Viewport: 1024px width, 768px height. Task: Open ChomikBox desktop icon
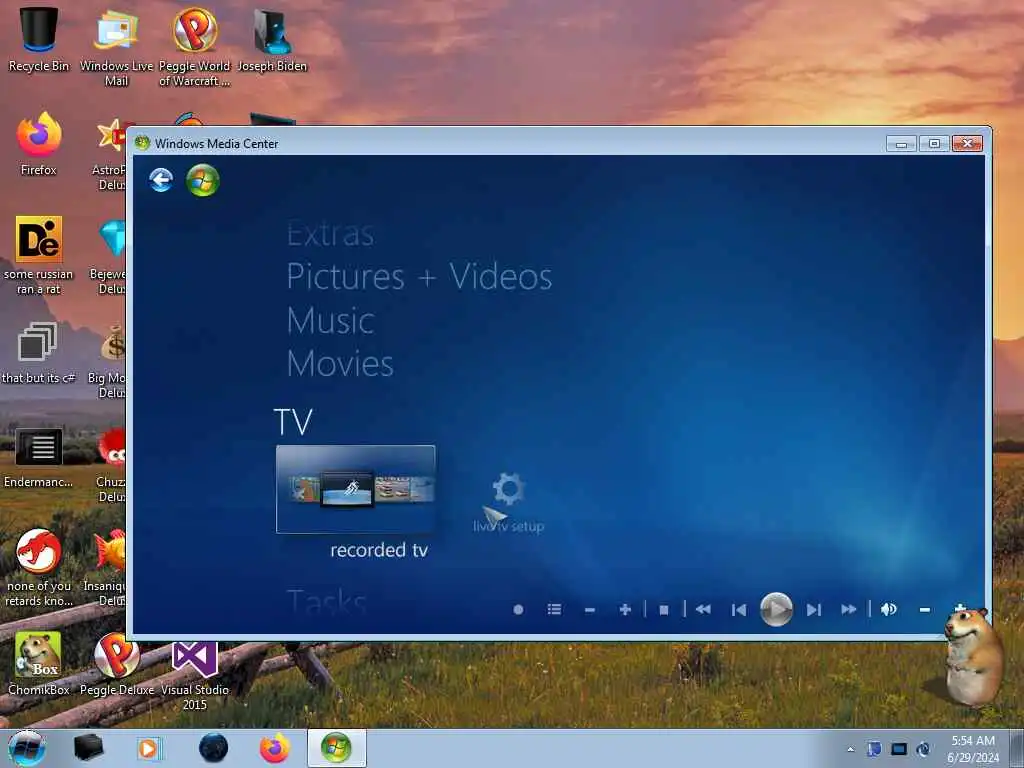click(39, 663)
